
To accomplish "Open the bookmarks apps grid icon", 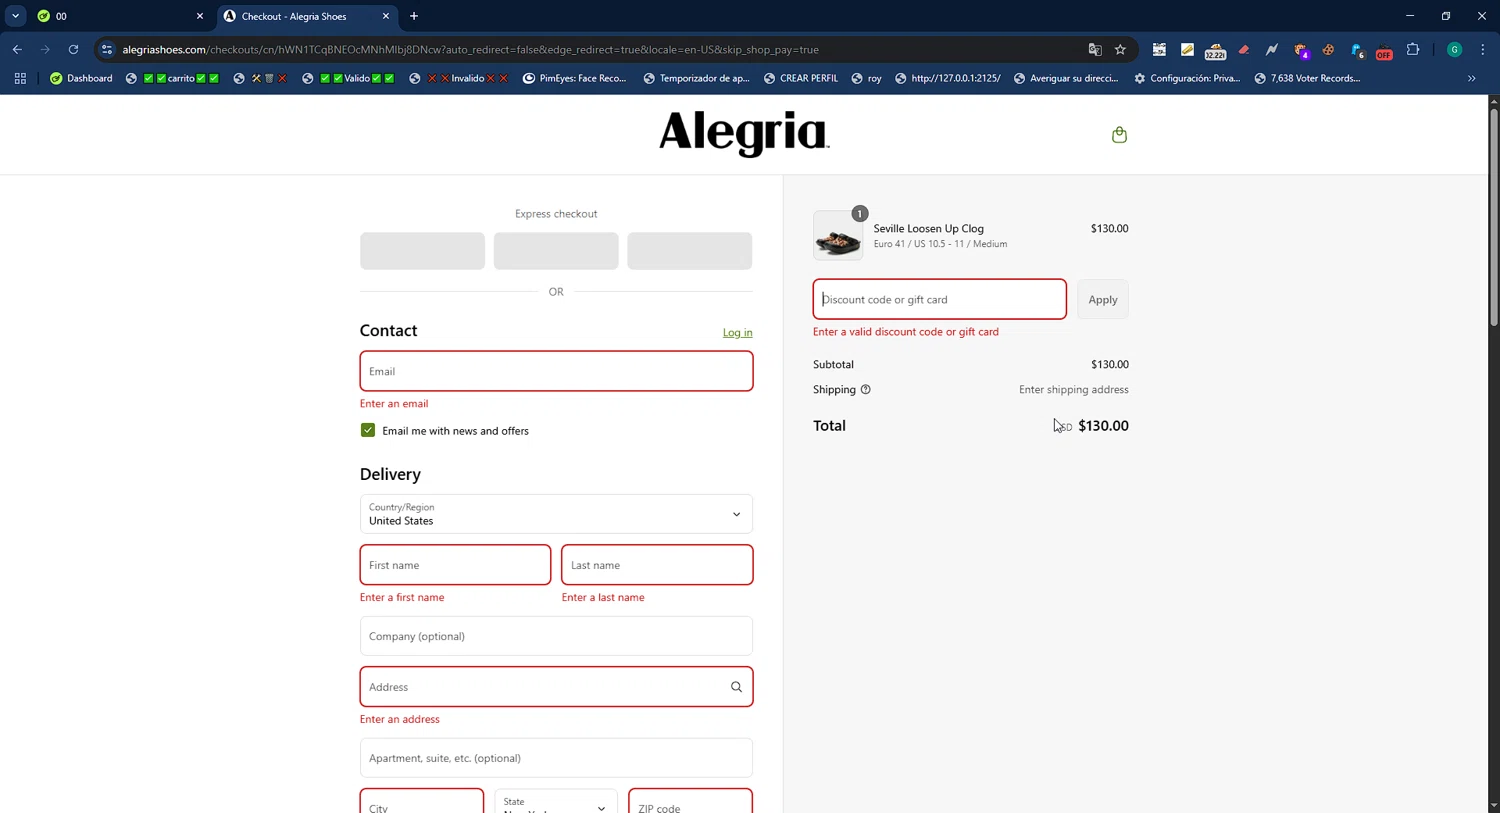I will (x=20, y=78).
